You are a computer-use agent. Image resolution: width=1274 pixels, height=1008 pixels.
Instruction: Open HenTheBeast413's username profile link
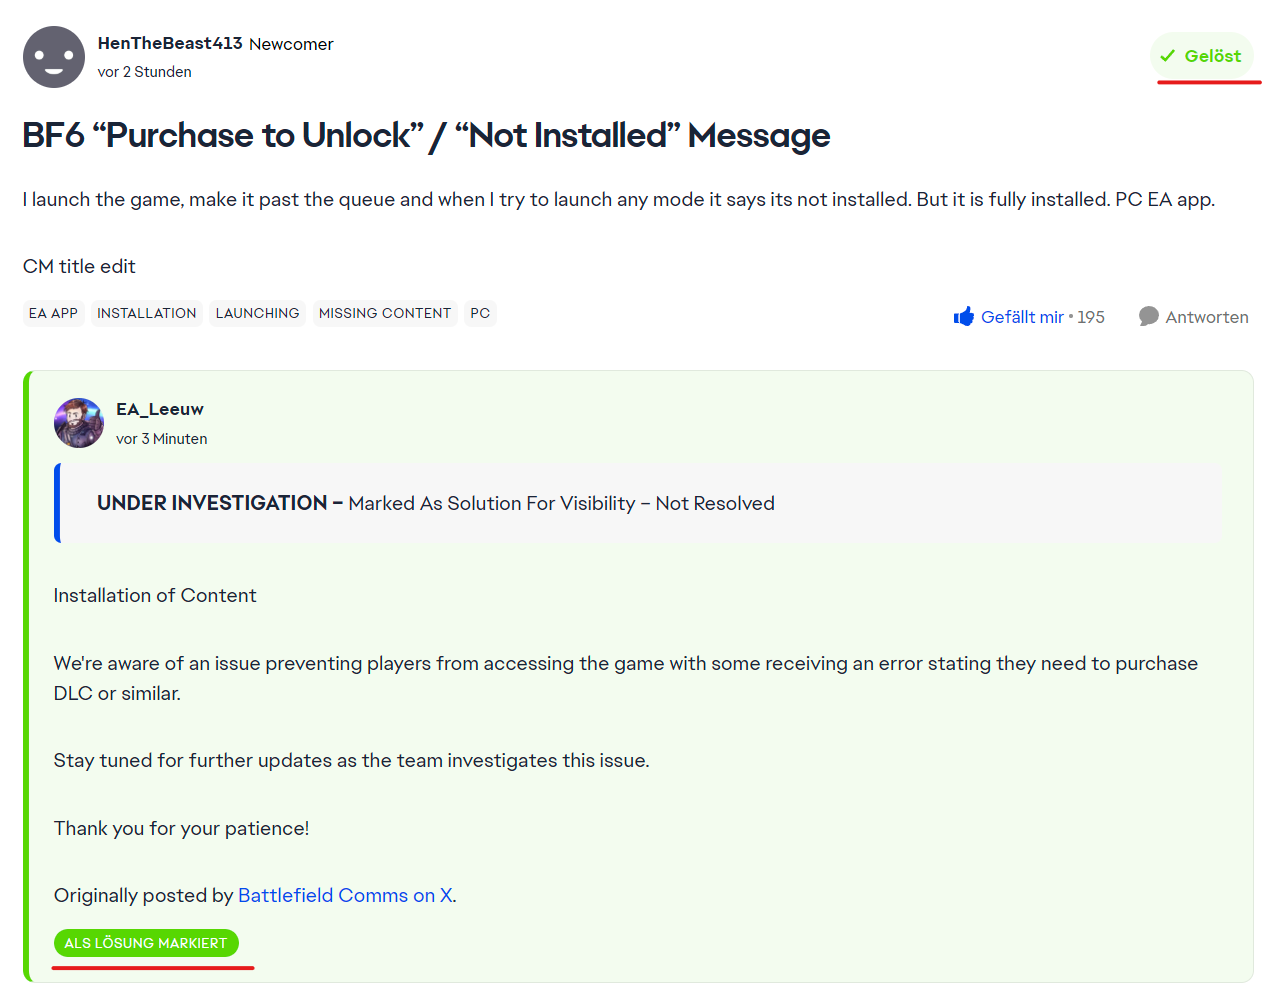170,43
